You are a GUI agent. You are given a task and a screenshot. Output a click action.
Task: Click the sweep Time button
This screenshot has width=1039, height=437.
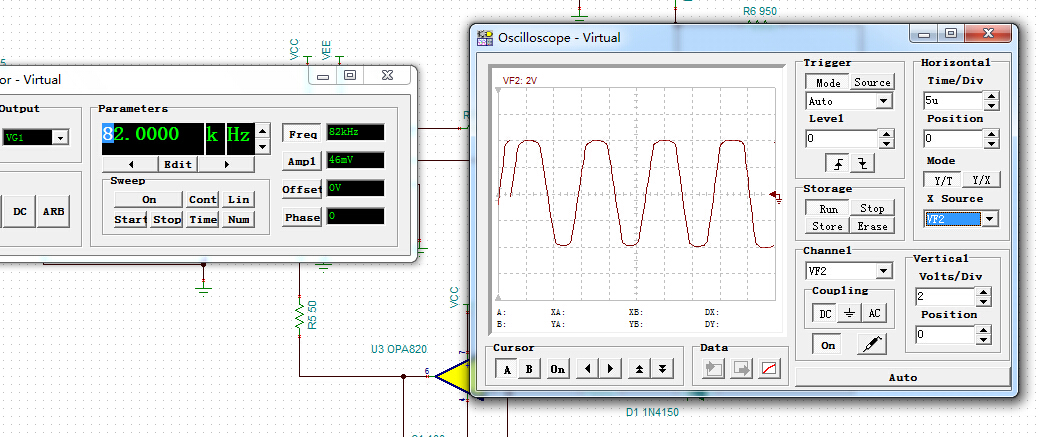[x=202, y=219]
